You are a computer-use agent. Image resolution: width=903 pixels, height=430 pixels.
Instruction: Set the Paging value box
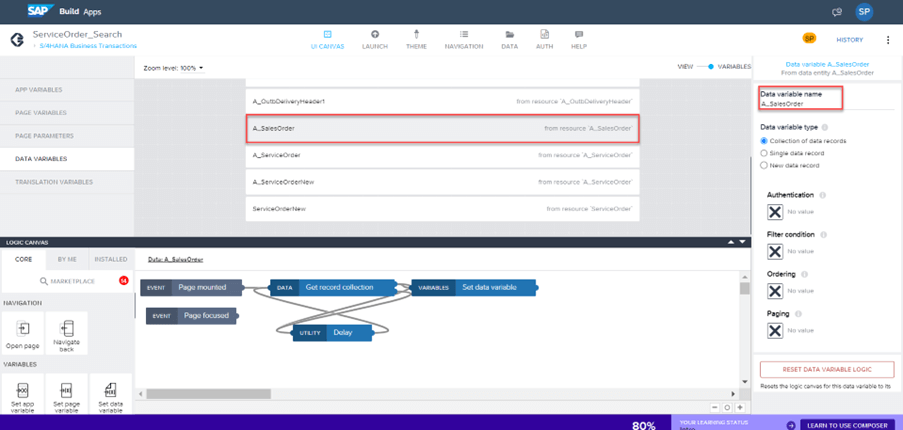click(775, 330)
